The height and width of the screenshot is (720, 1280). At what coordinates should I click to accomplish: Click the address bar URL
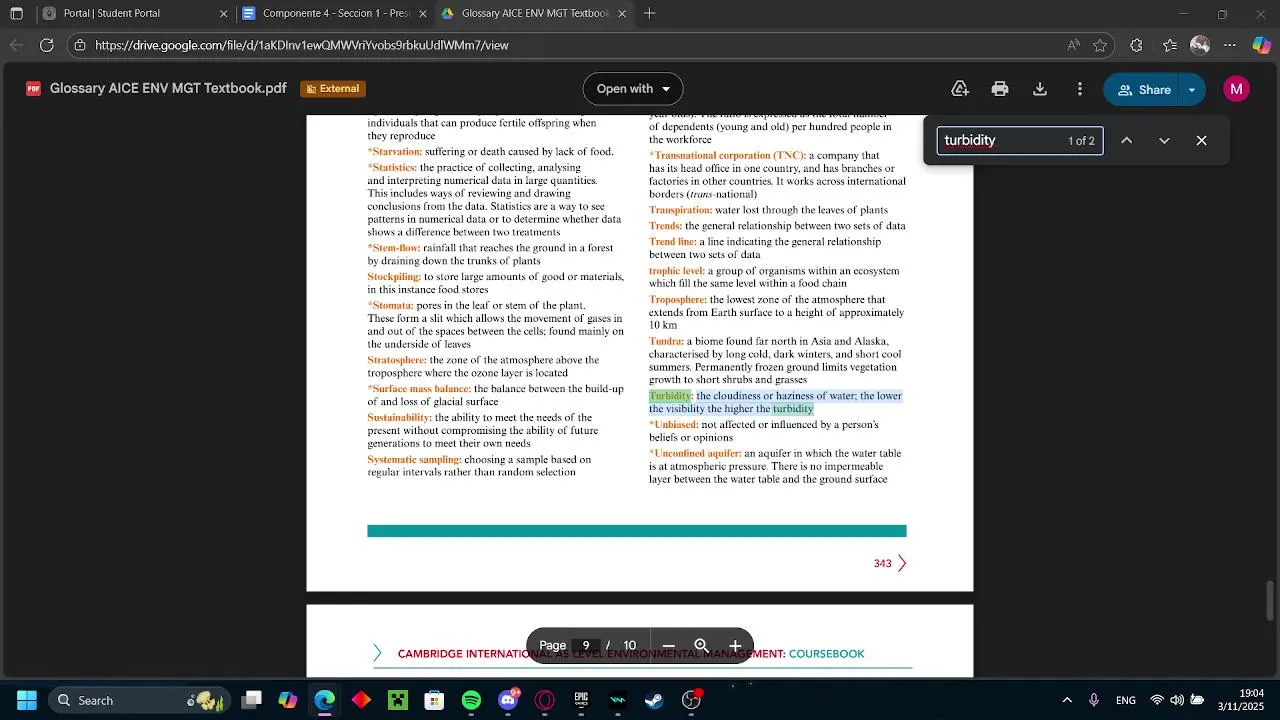click(302, 45)
